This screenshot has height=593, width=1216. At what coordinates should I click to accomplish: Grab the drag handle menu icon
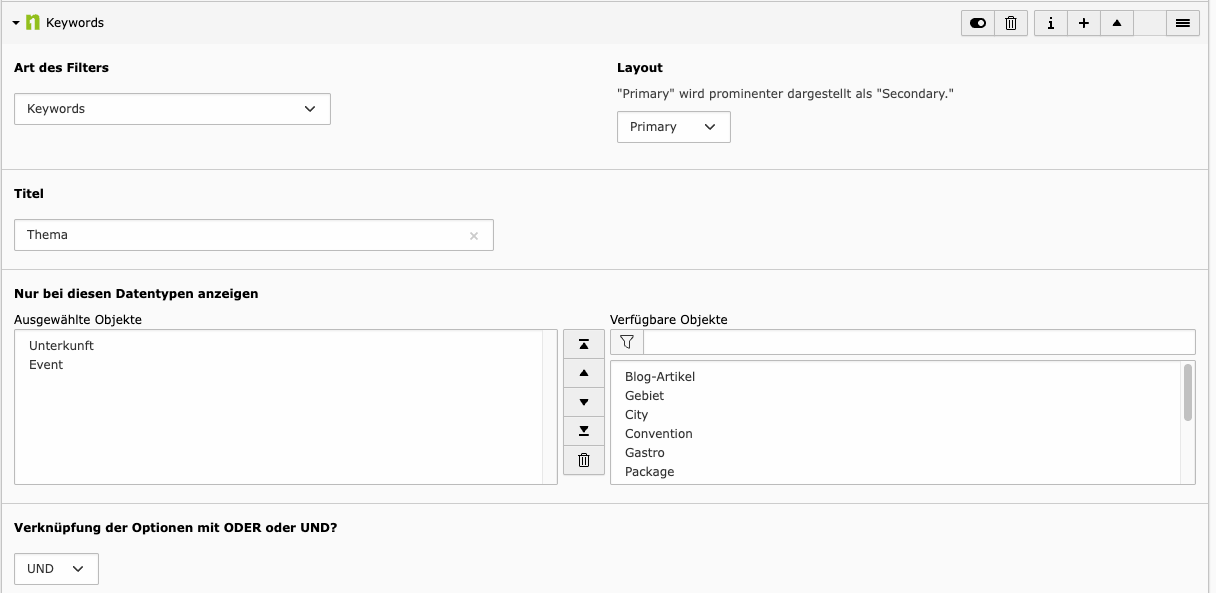pos(1183,23)
